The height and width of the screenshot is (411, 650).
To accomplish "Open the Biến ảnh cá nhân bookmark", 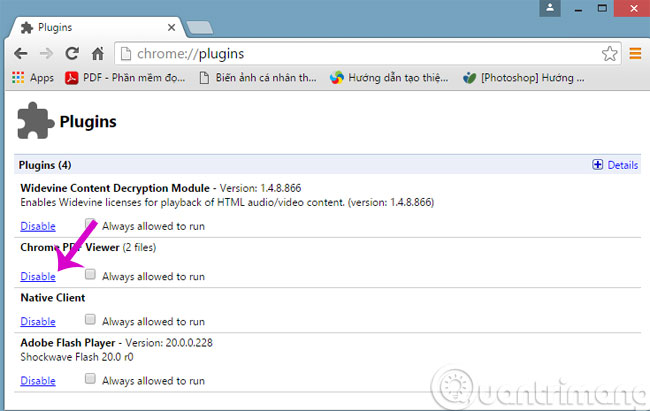I will [x=258, y=78].
